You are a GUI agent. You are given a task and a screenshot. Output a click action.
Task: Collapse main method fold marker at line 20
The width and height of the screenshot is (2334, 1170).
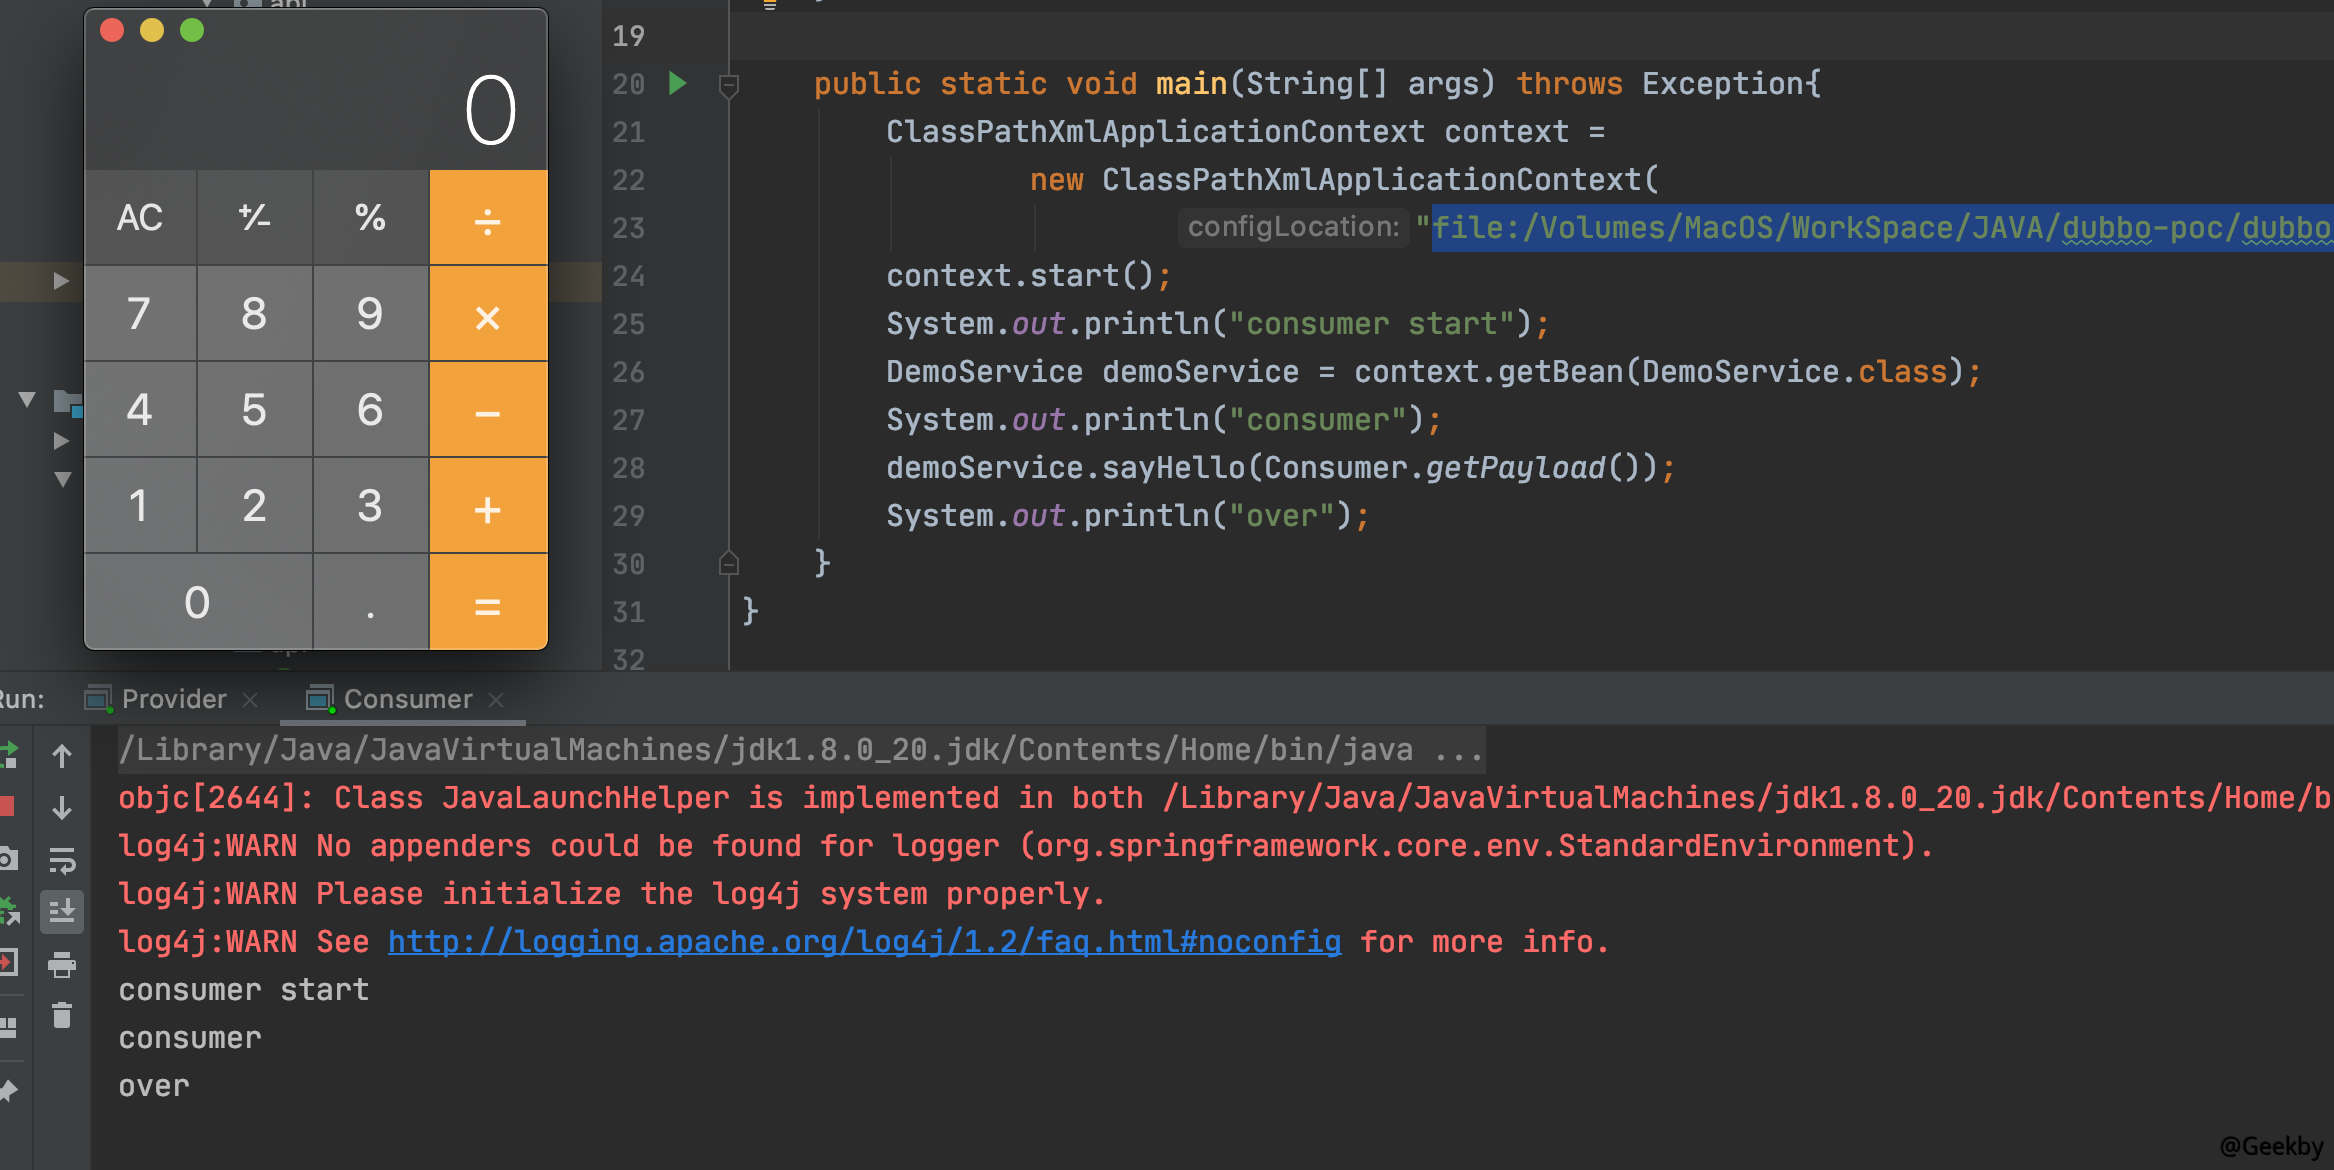pos(729,85)
